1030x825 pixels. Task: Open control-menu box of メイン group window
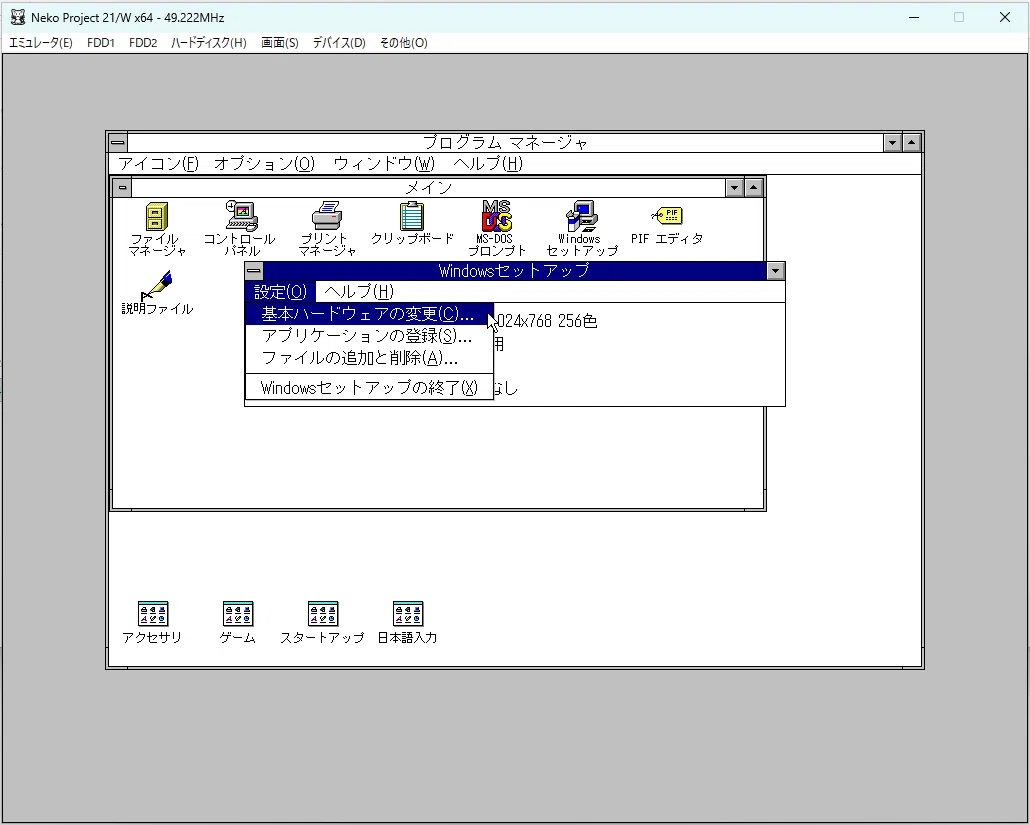tap(122, 188)
